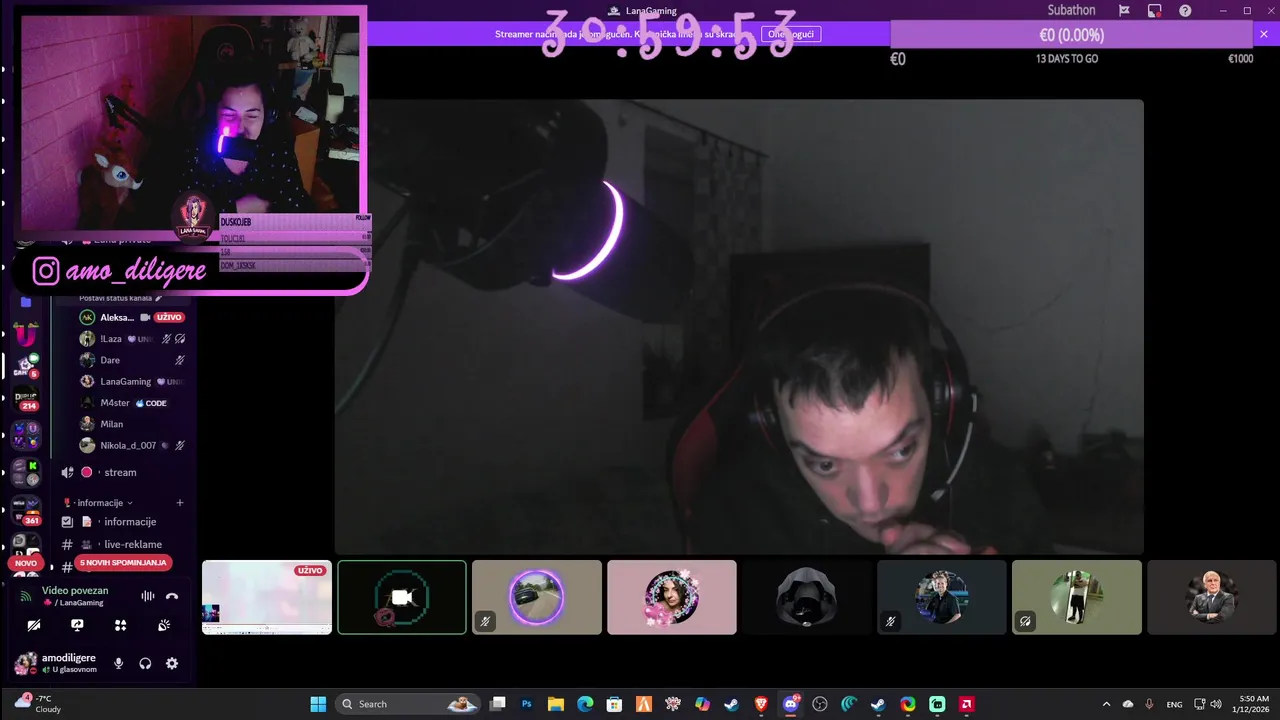
Task: Show hidden system tray icons
Action: pyautogui.click(x=1106, y=704)
